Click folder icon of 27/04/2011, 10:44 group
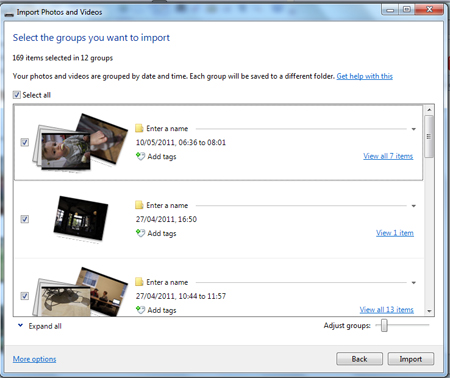 coord(139,282)
